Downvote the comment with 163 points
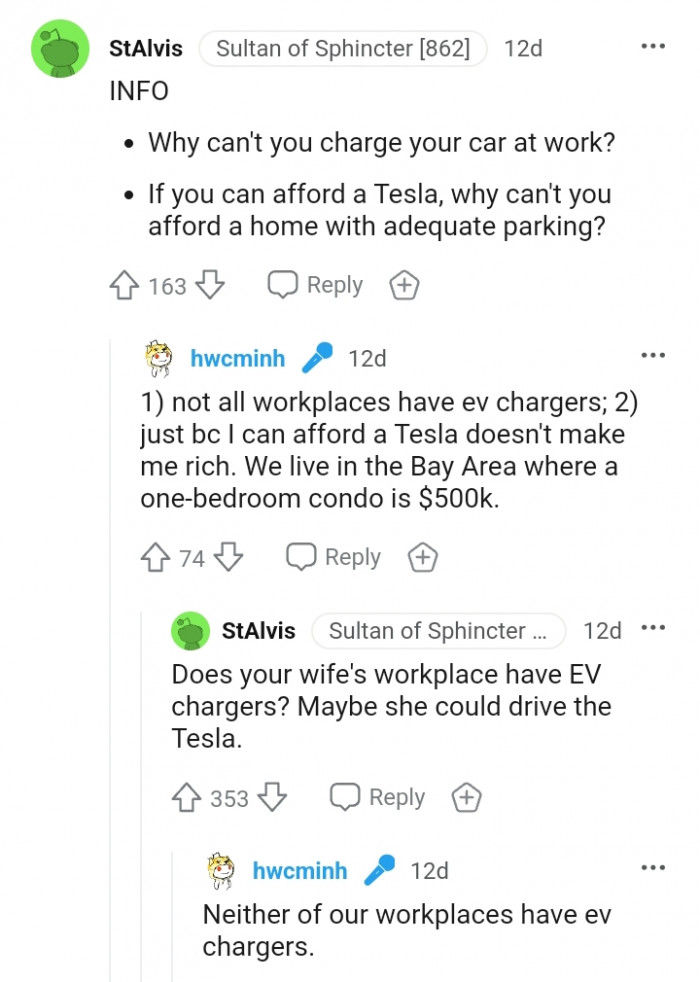 tap(209, 286)
